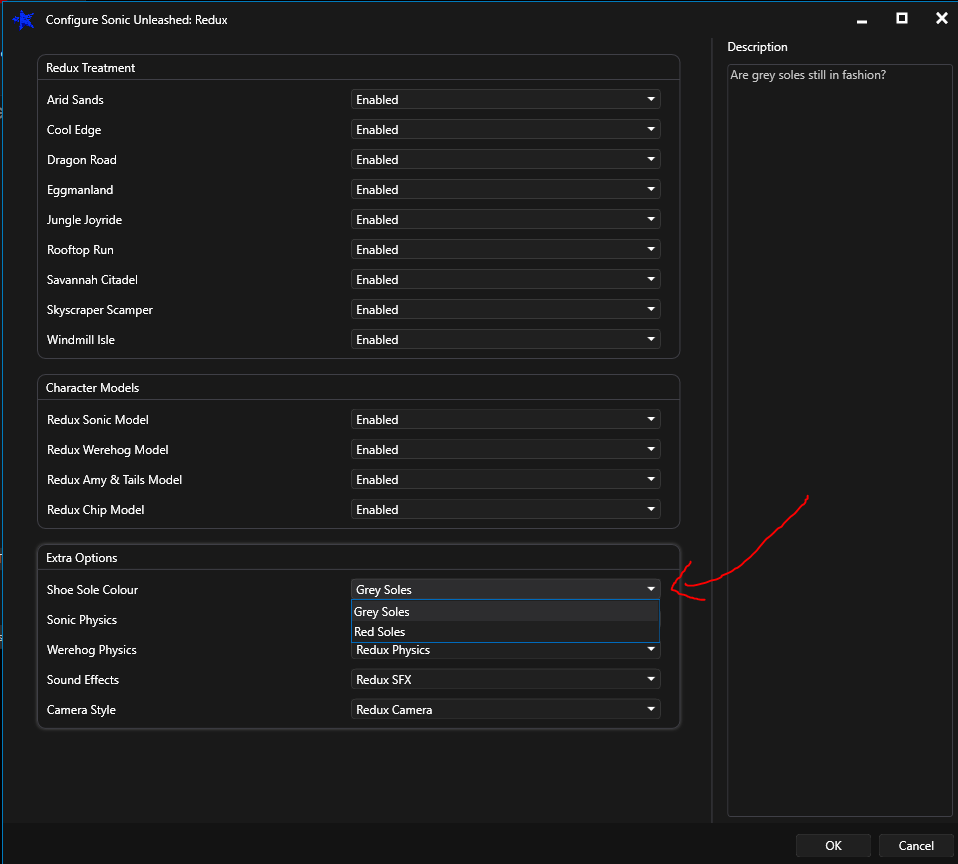Collapse the Shoe Sole Colour dropdown
The width and height of the screenshot is (958, 864).
click(x=505, y=588)
